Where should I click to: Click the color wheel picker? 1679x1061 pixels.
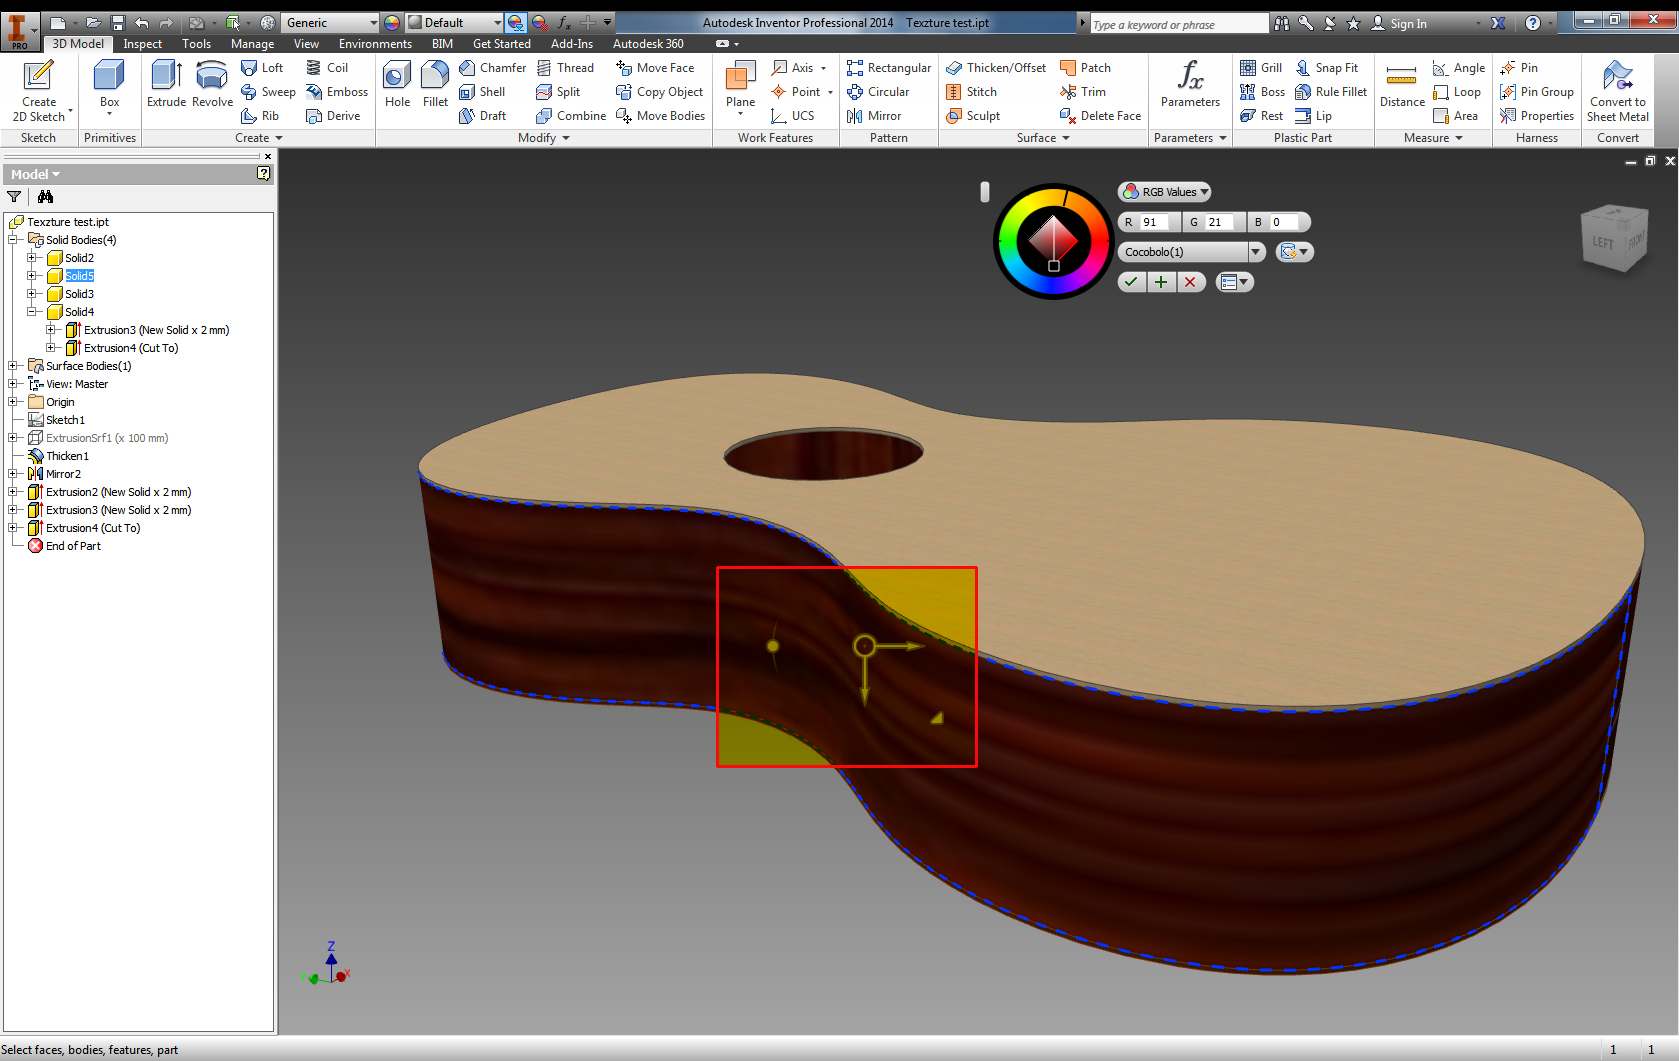tap(1052, 241)
